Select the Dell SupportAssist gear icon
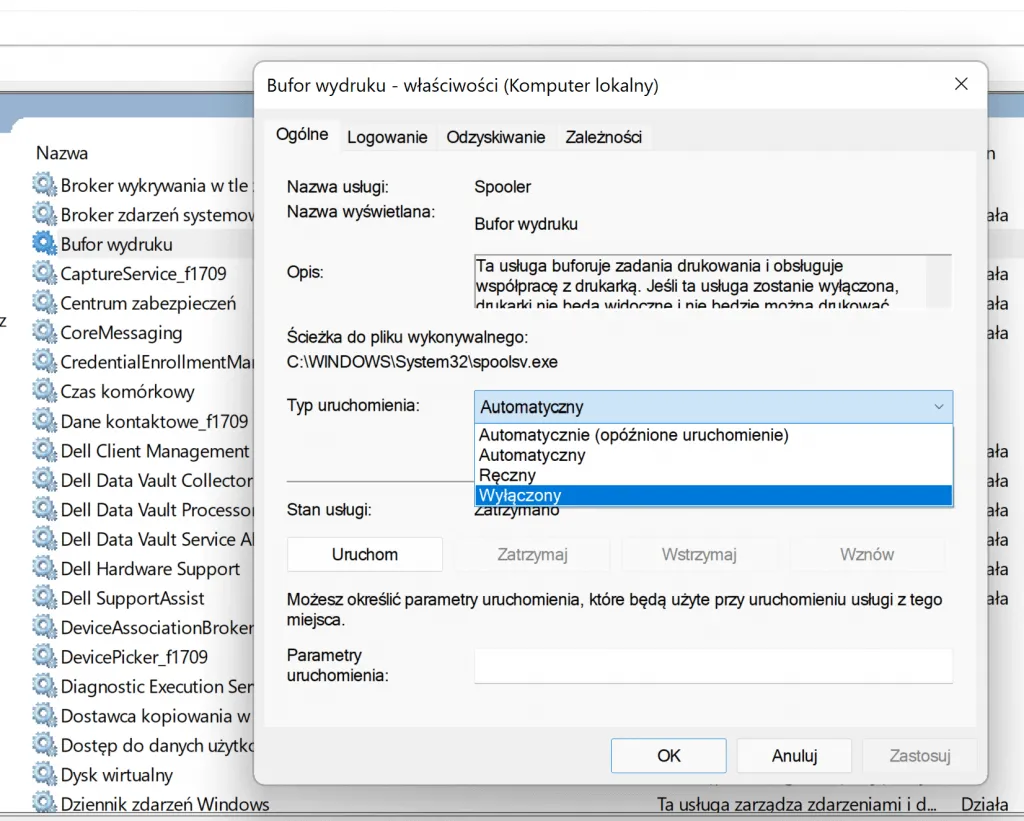 (44, 598)
